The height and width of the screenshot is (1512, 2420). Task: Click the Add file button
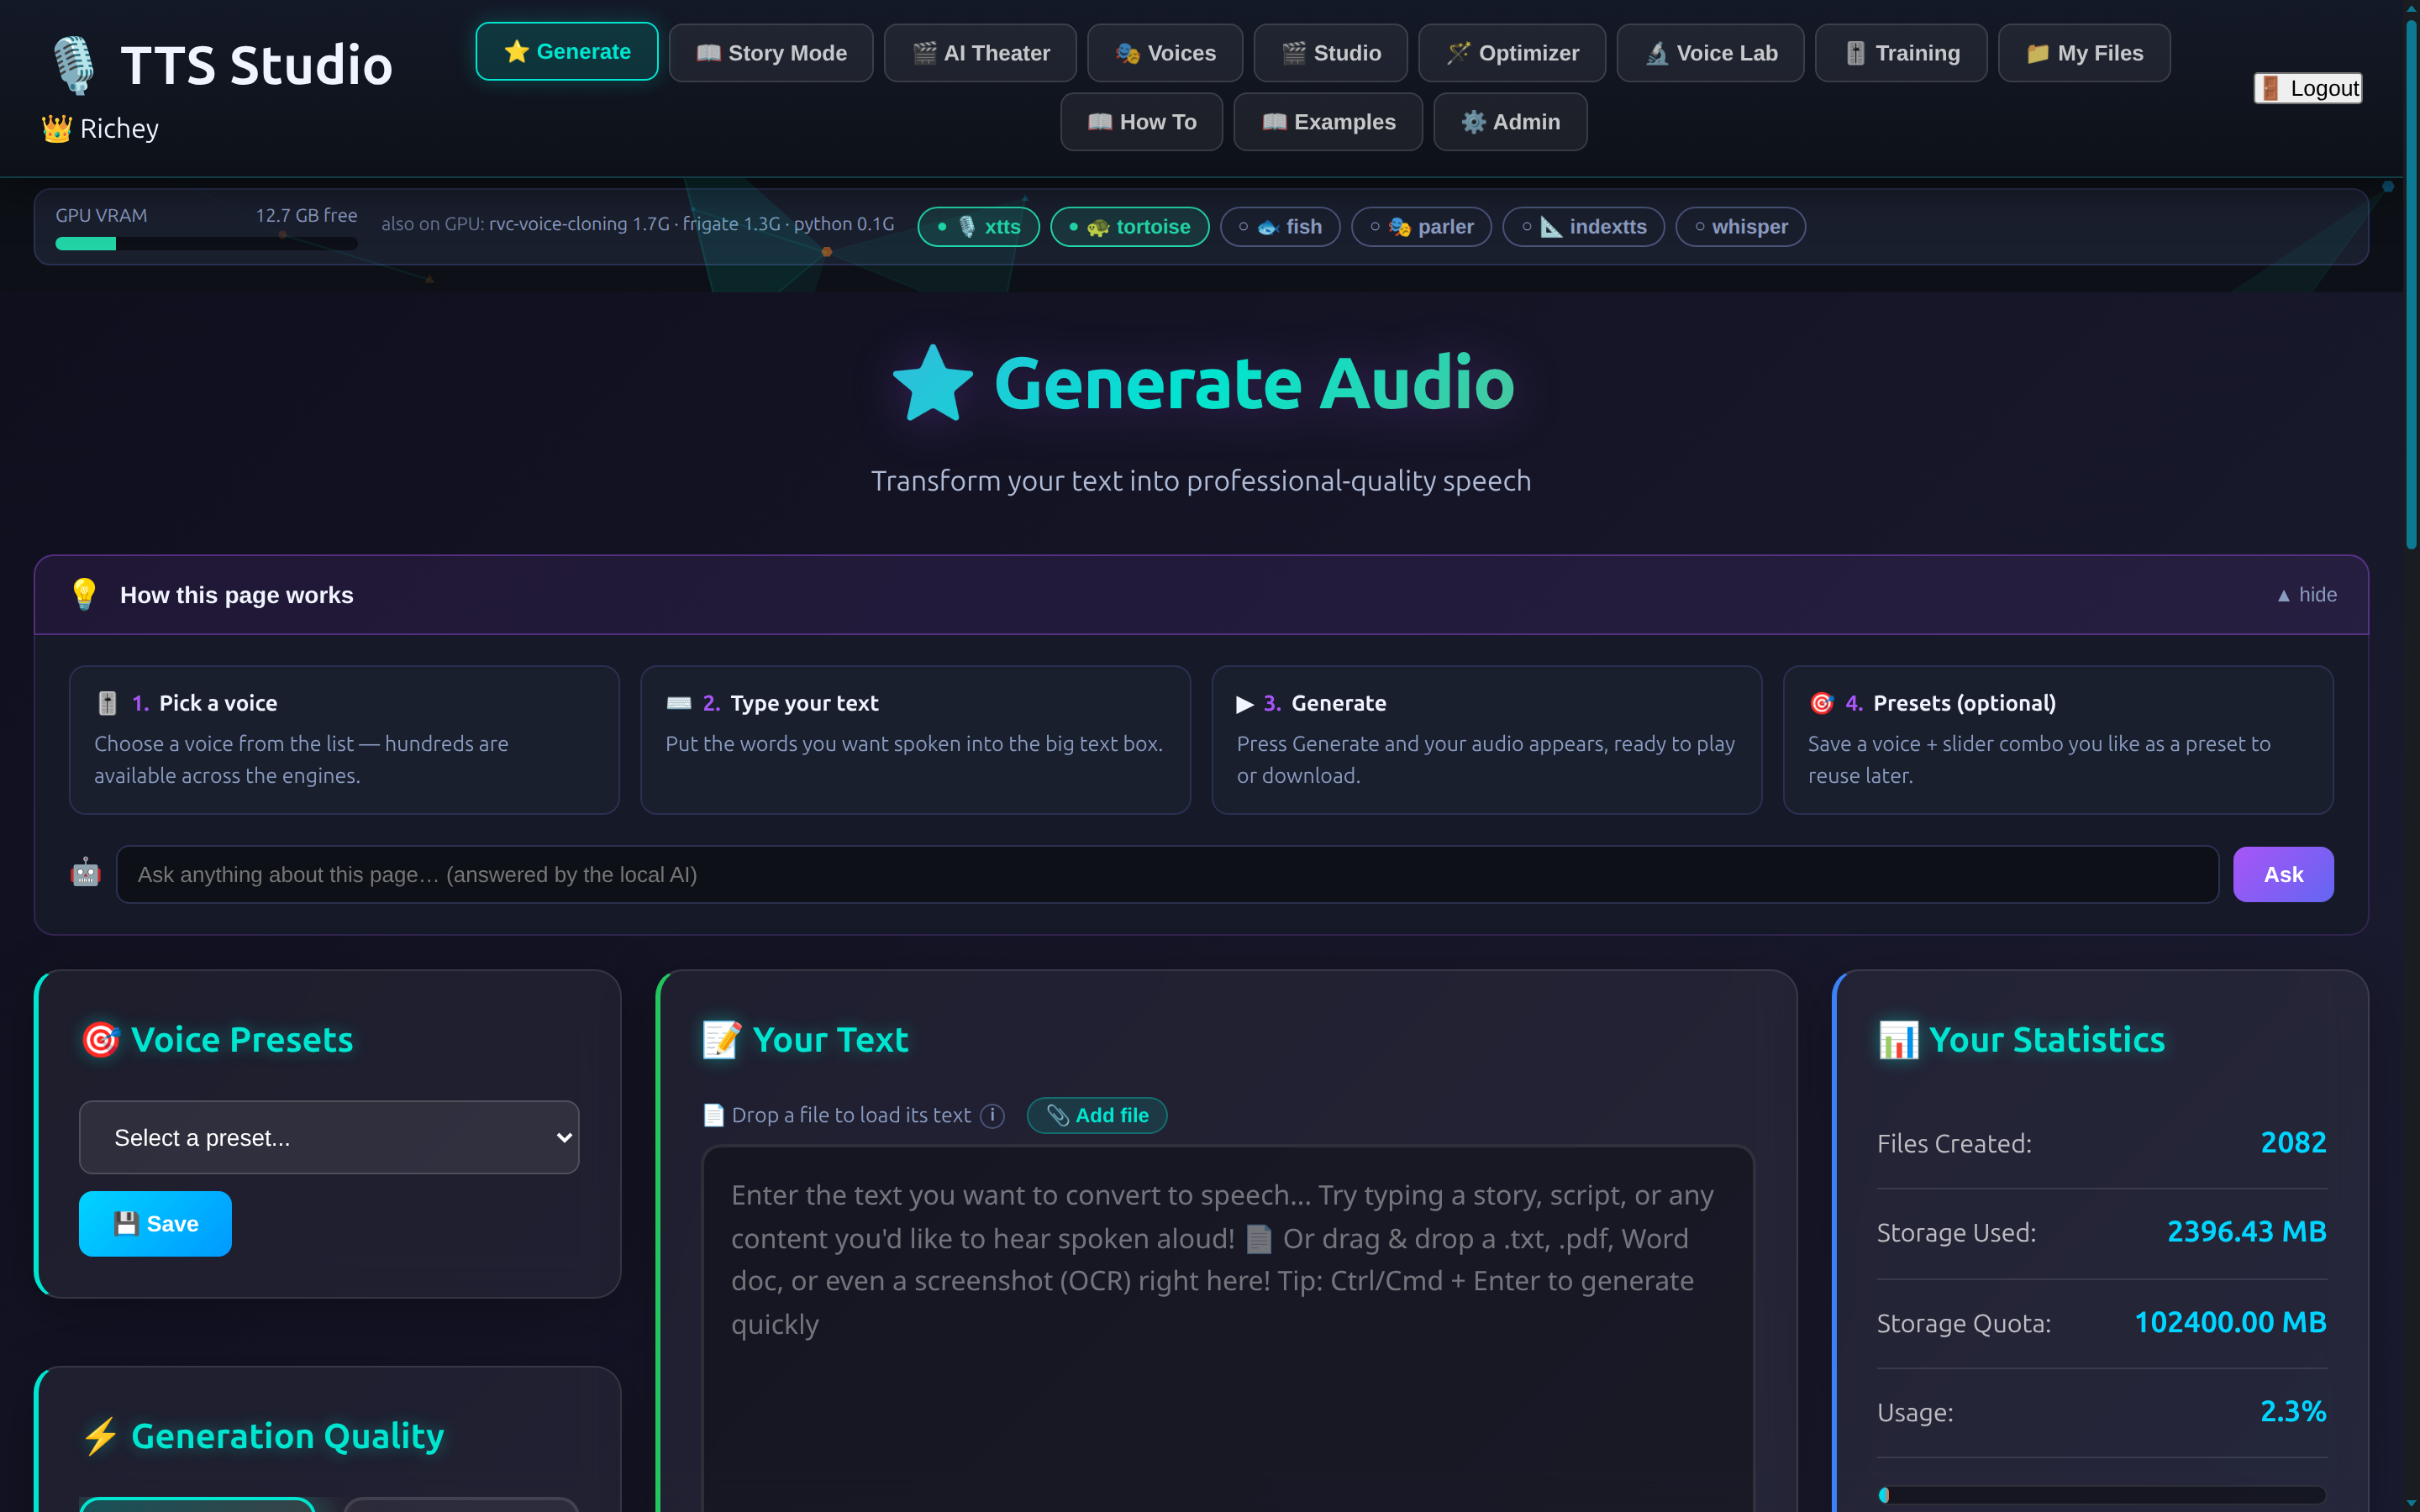pos(1097,1116)
